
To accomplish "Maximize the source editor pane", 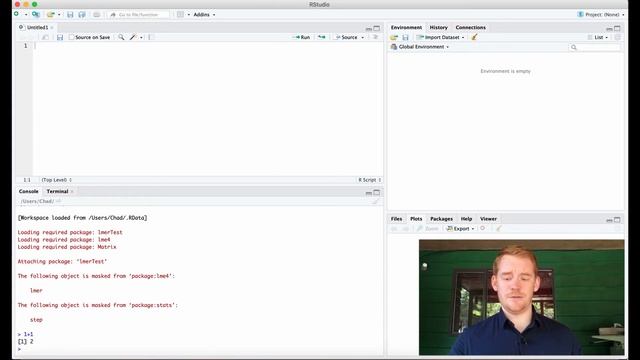I will click(377, 28).
